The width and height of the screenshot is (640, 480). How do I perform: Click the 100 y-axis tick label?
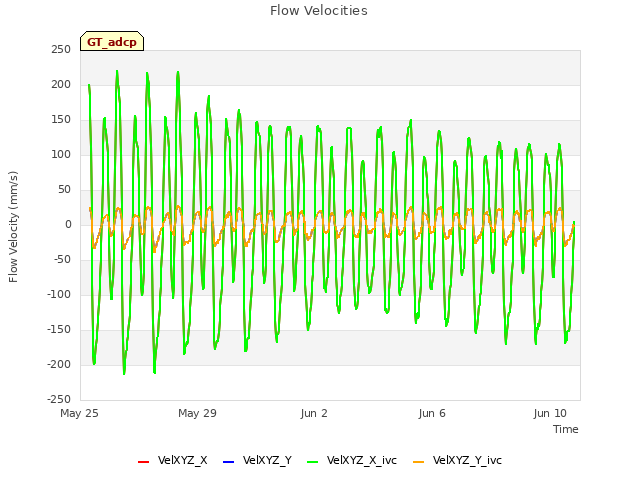coord(61,155)
